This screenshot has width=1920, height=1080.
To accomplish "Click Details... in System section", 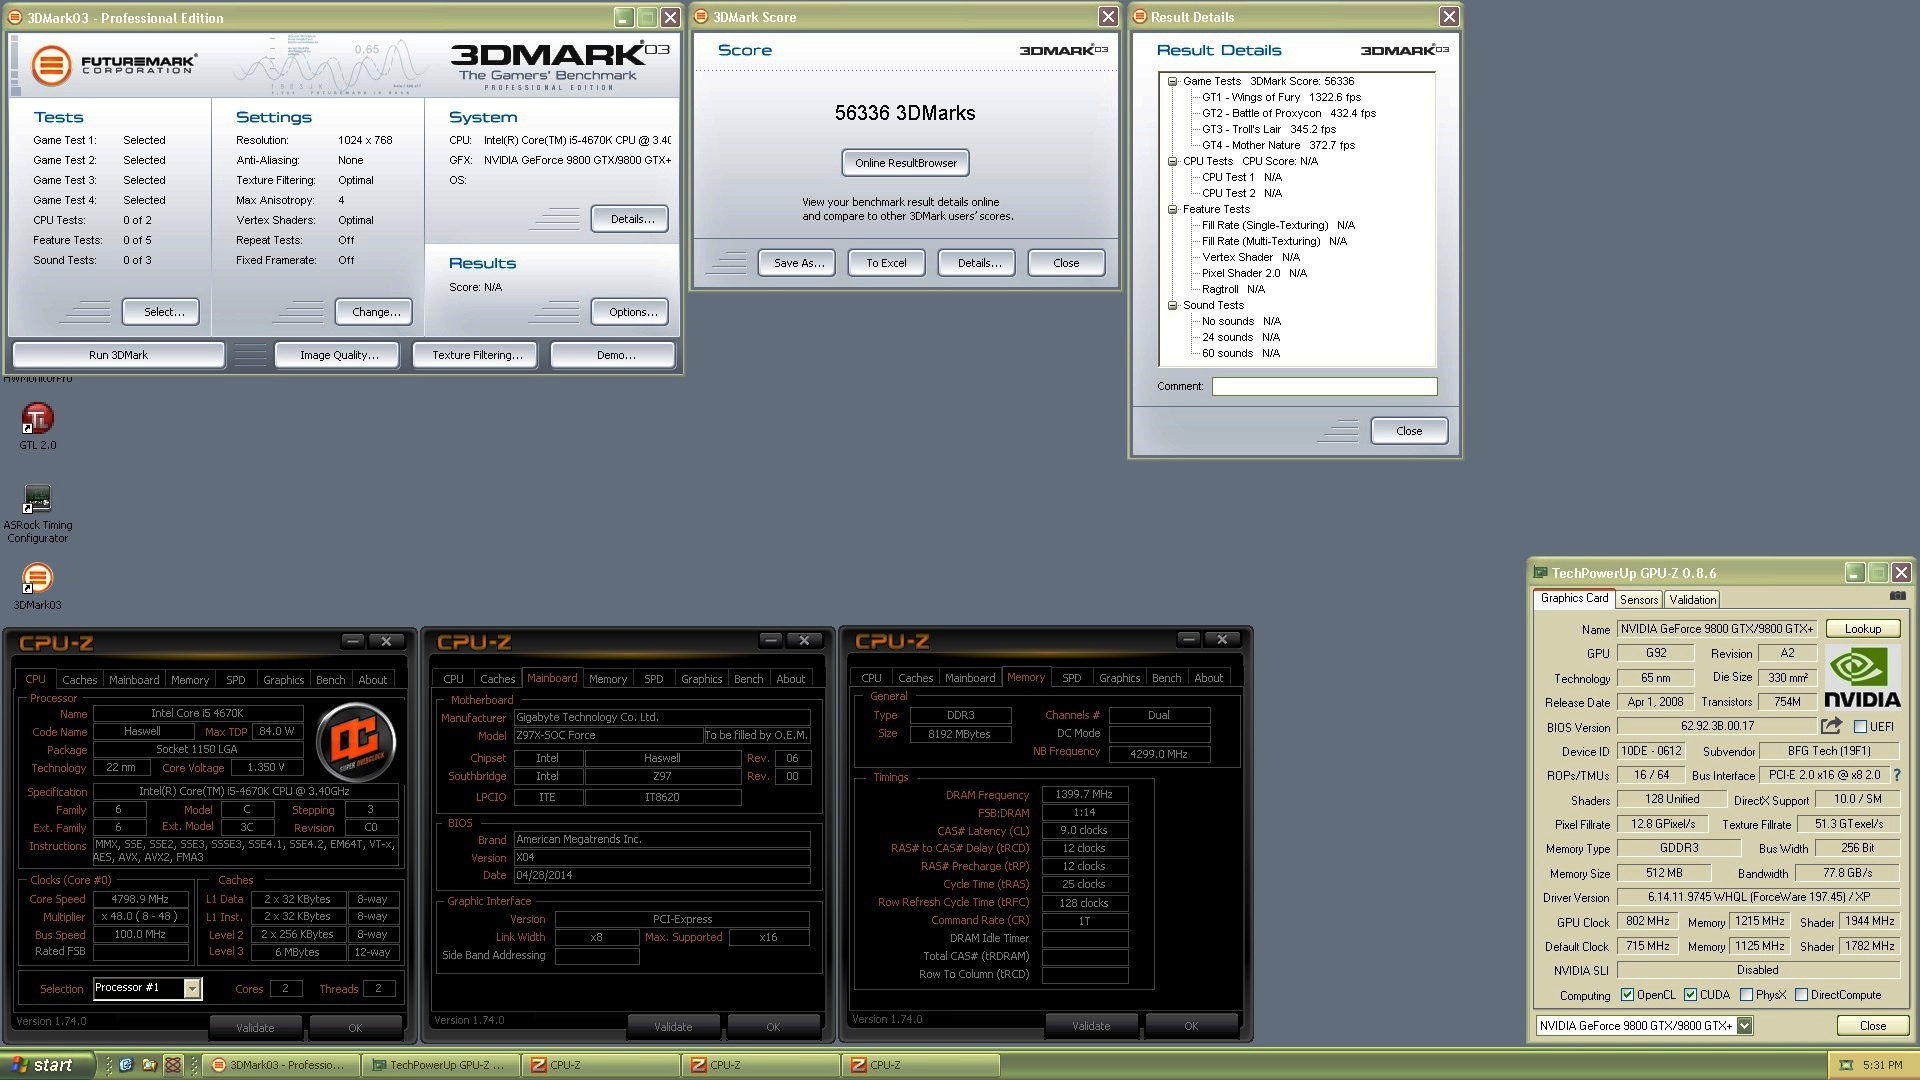I will (630, 219).
